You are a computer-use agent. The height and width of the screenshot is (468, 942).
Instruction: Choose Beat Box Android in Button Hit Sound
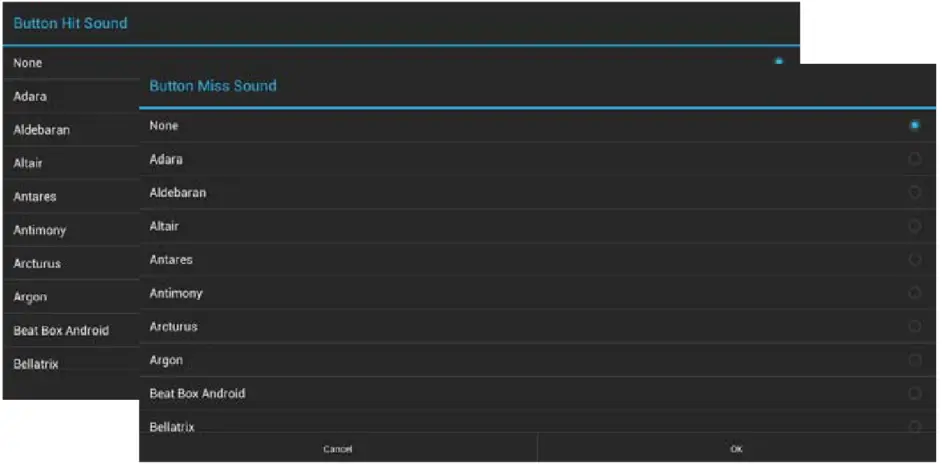click(x=61, y=331)
